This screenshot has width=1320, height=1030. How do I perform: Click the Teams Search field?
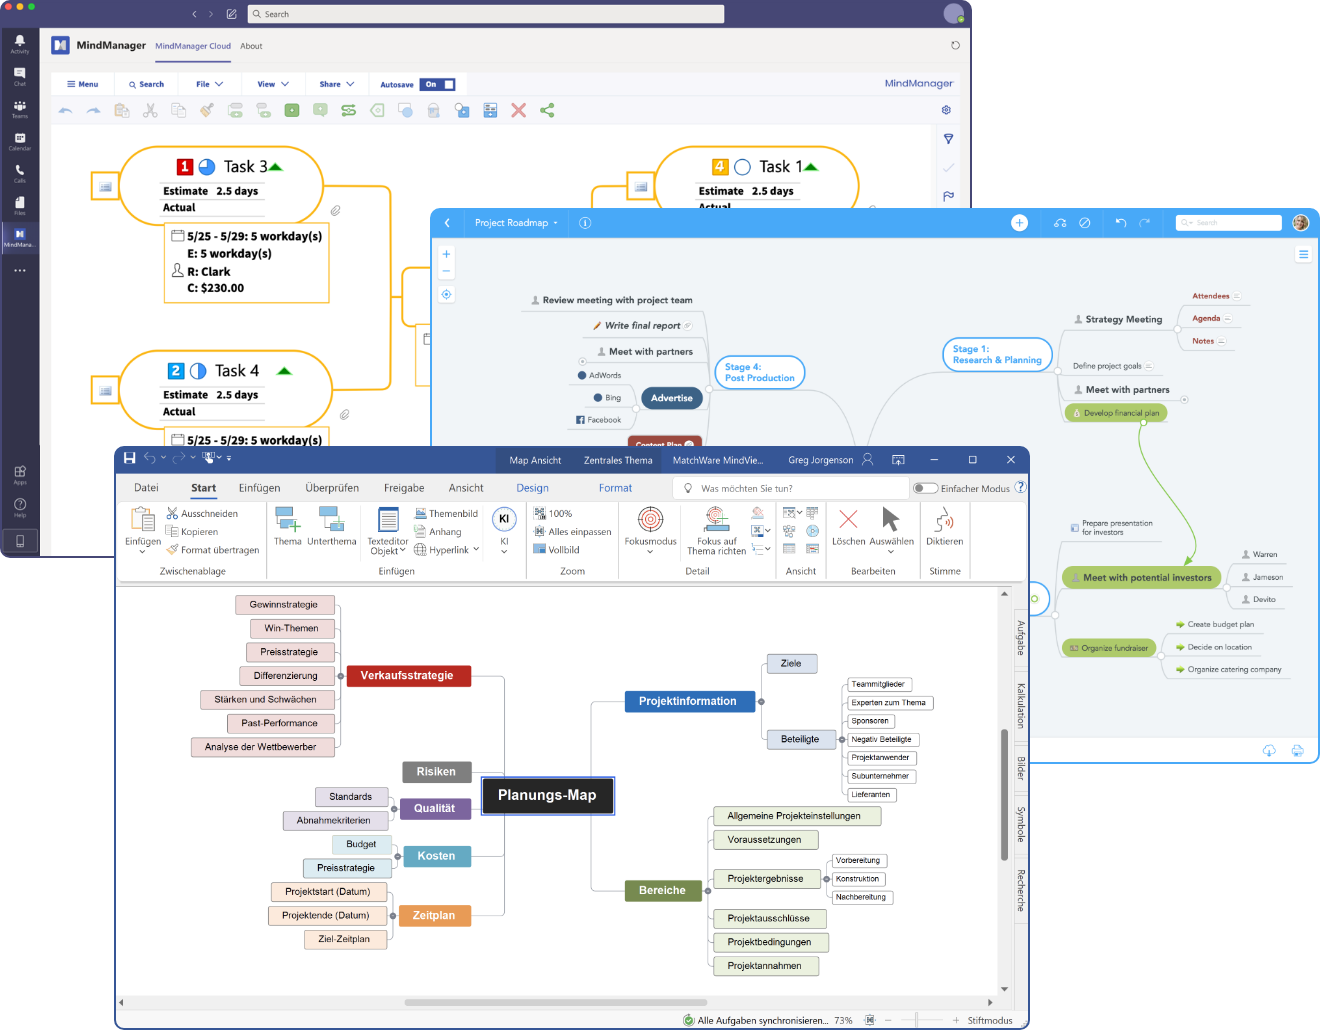pyautogui.click(x=486, y=14)
